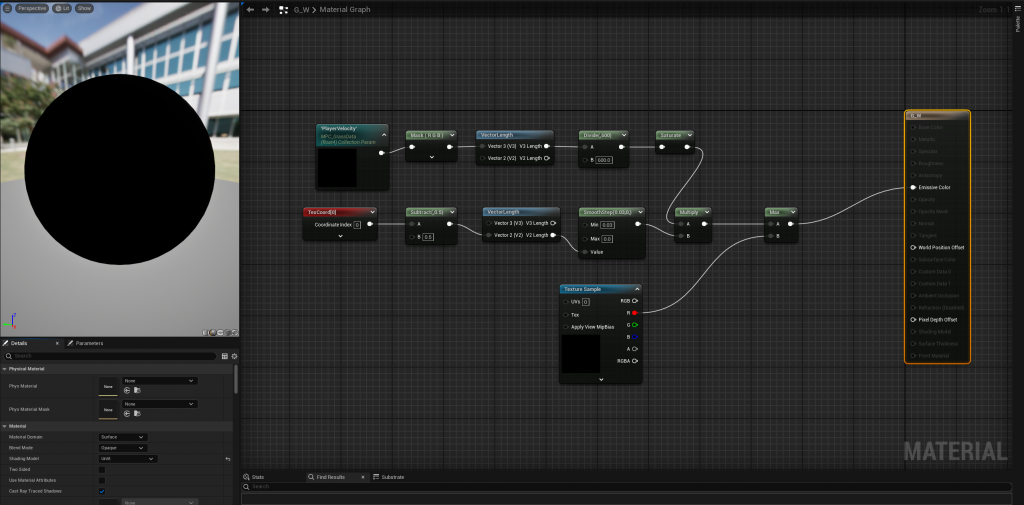This screenshot has width=1024, height=505.
Task: Browse to Phys Material Mask asset in content browser
Action: point(137,413)
